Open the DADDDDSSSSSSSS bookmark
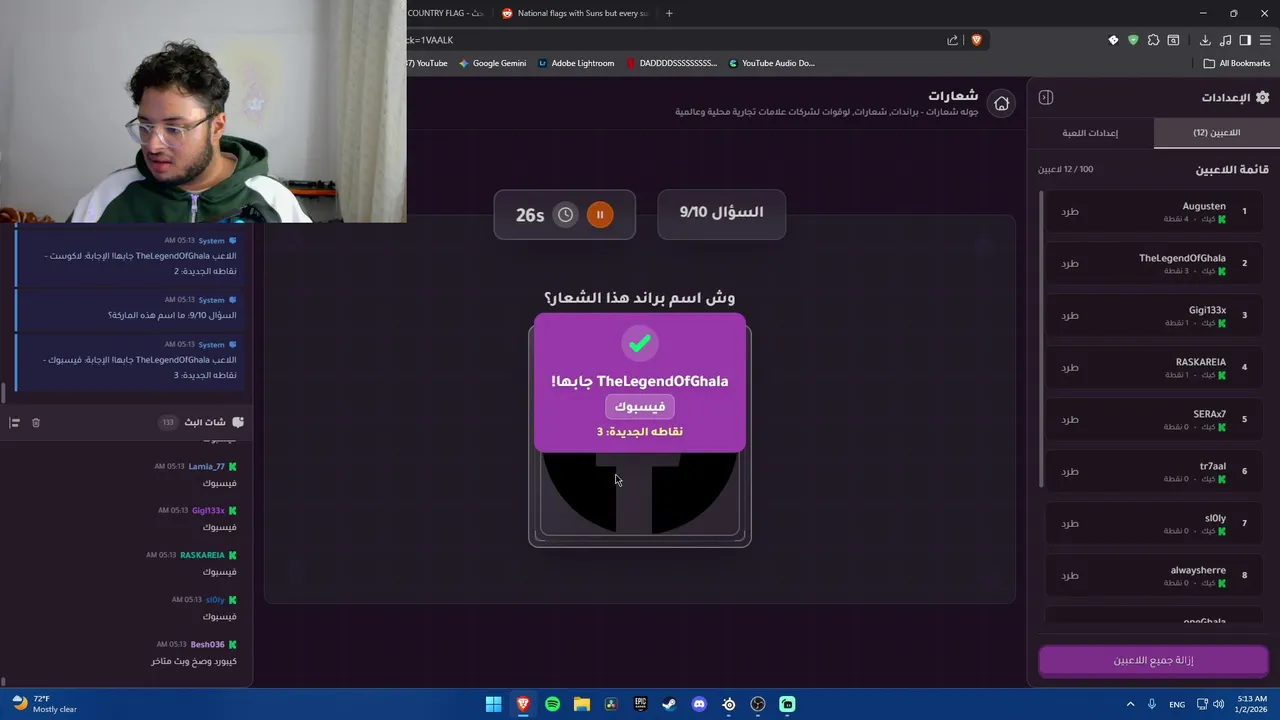The width and height of the screenshot is (1280, 720). tap(672, 63)
